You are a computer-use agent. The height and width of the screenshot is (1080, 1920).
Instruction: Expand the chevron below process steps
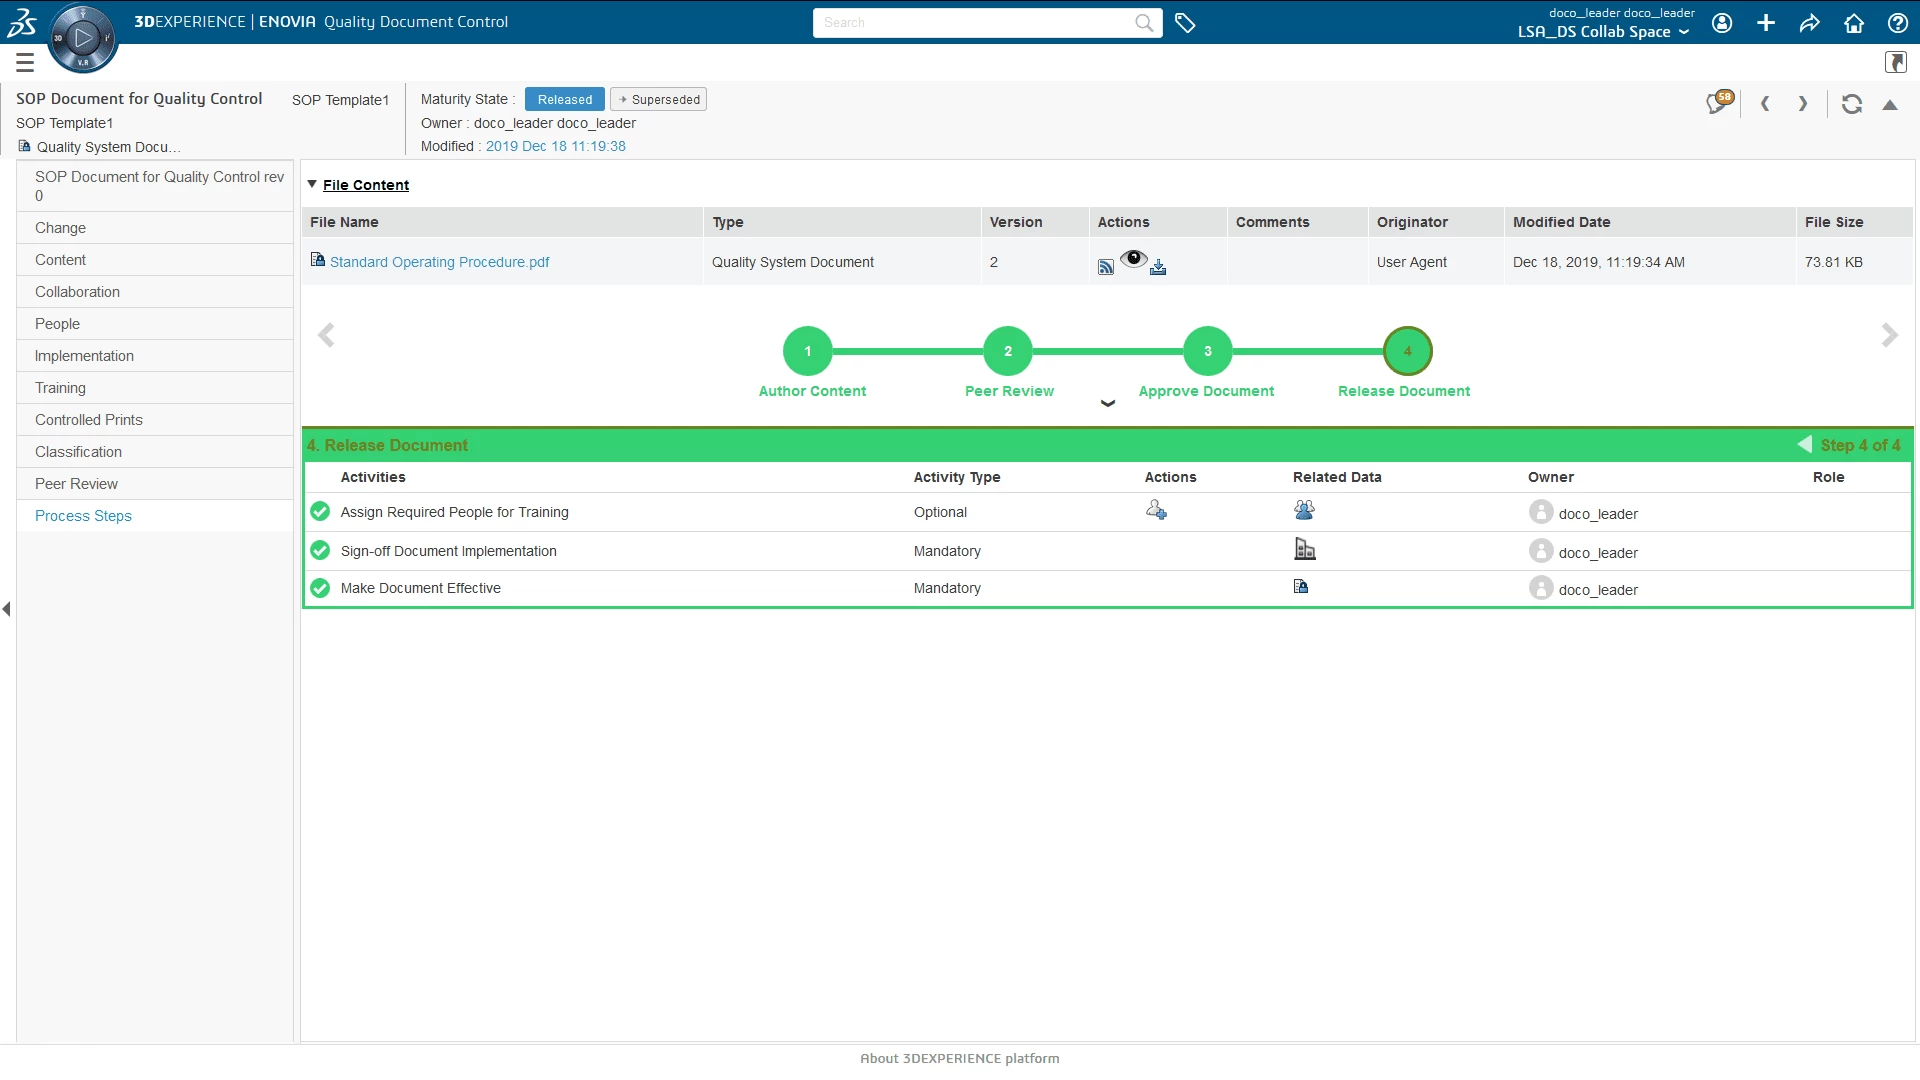click(1107, 404)
